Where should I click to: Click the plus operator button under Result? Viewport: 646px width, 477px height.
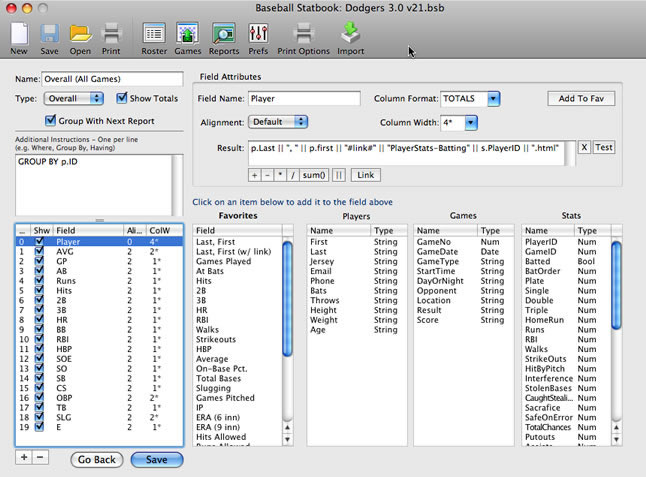point(255,175)
